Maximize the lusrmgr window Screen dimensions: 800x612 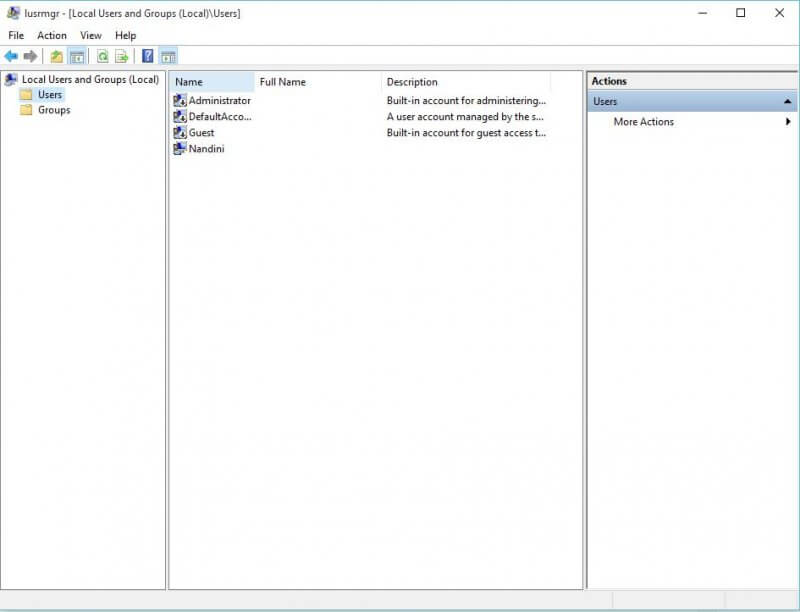click(x=741, y=13)
